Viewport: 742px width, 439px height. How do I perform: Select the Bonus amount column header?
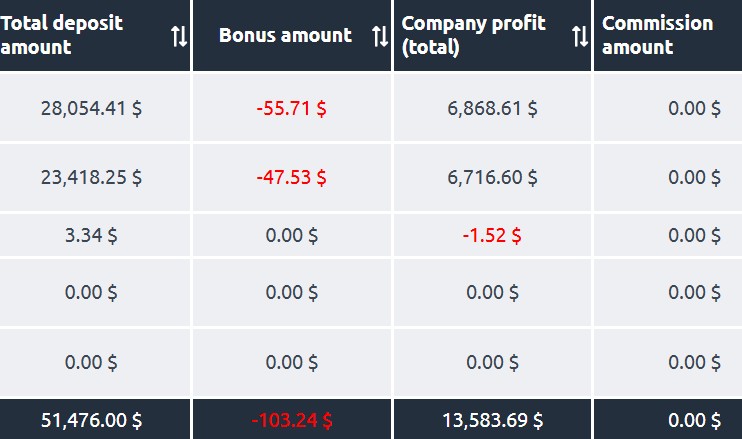coord(285,35)
